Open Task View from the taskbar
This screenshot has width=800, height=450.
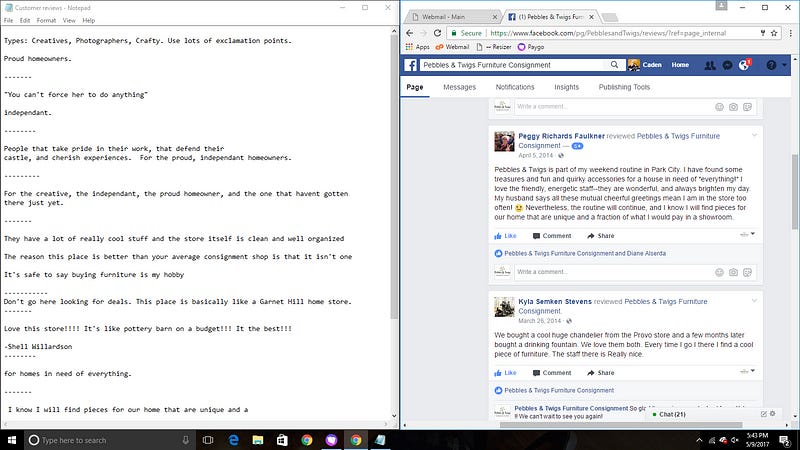(x=208, y=440)
